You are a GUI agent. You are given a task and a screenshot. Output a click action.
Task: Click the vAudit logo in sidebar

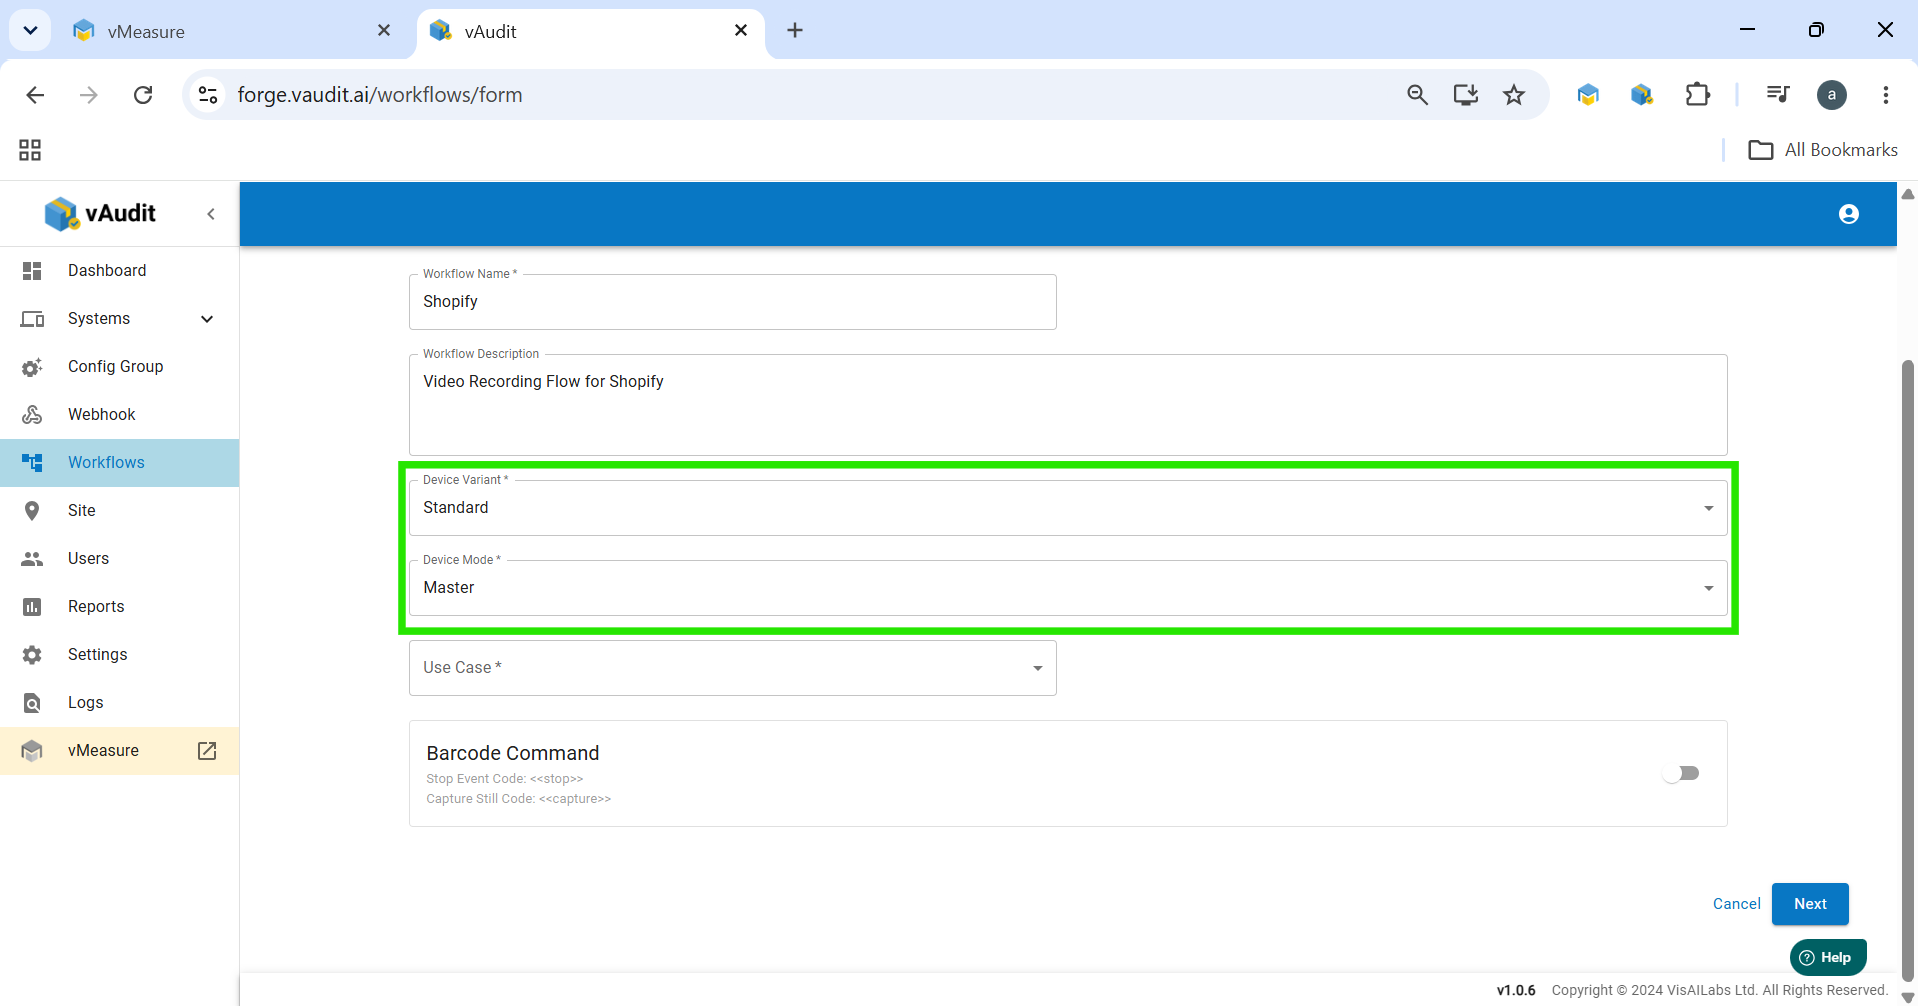100,213
